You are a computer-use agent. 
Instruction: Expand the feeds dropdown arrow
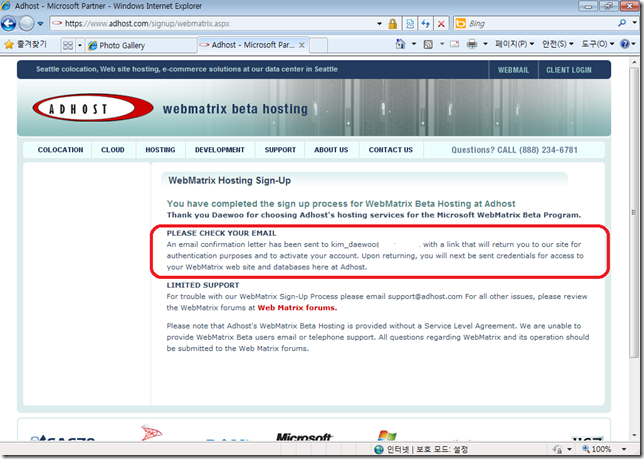click(x=442, y=44)
